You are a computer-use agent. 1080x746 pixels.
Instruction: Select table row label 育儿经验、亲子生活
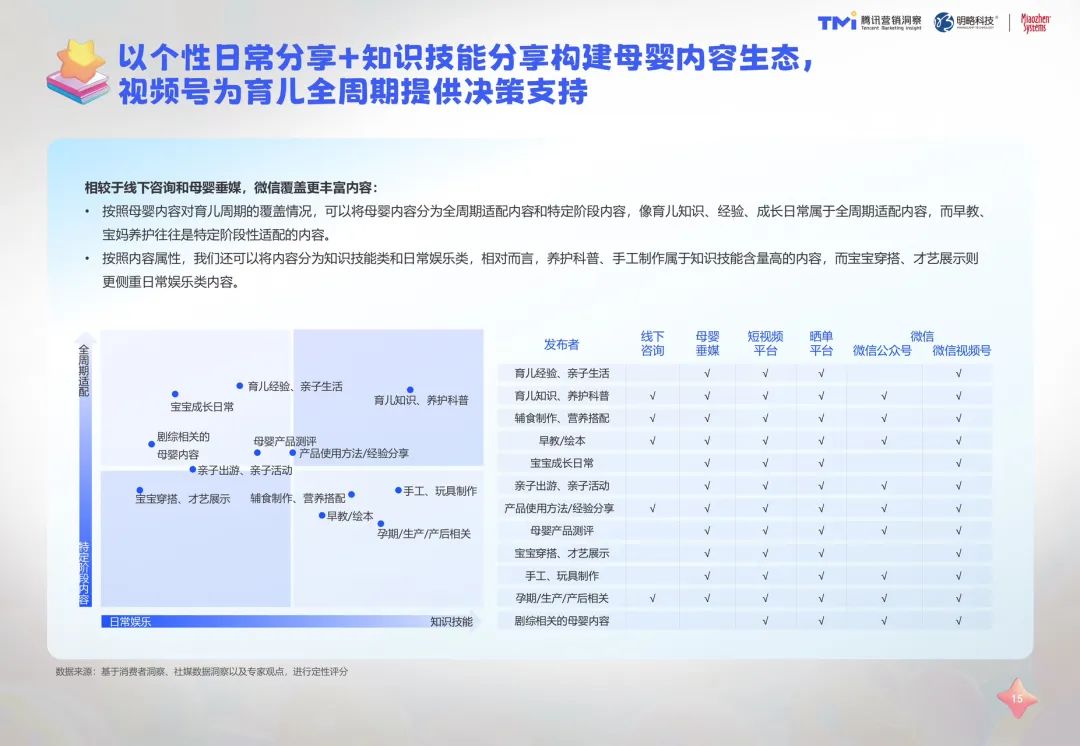click(x=561, y=373)
